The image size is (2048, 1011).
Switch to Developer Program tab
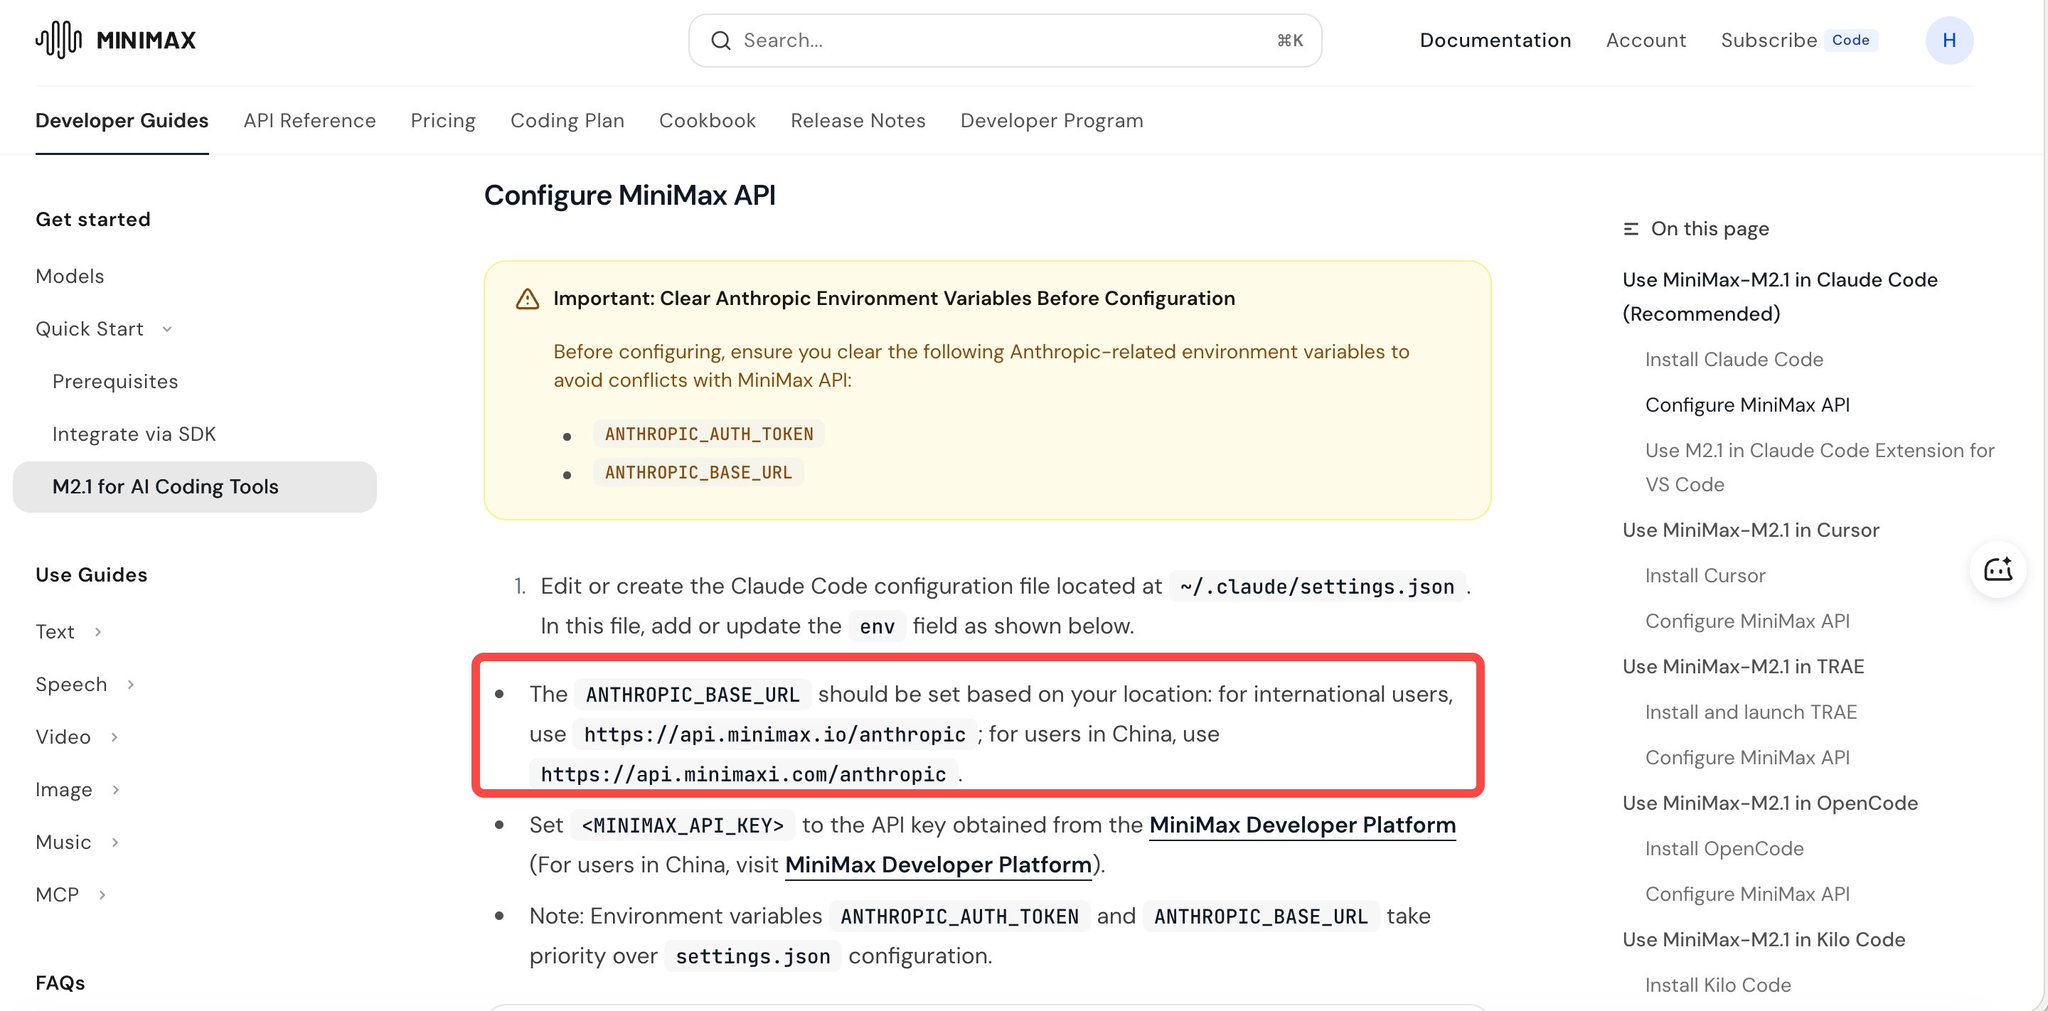pos(1052,120)
